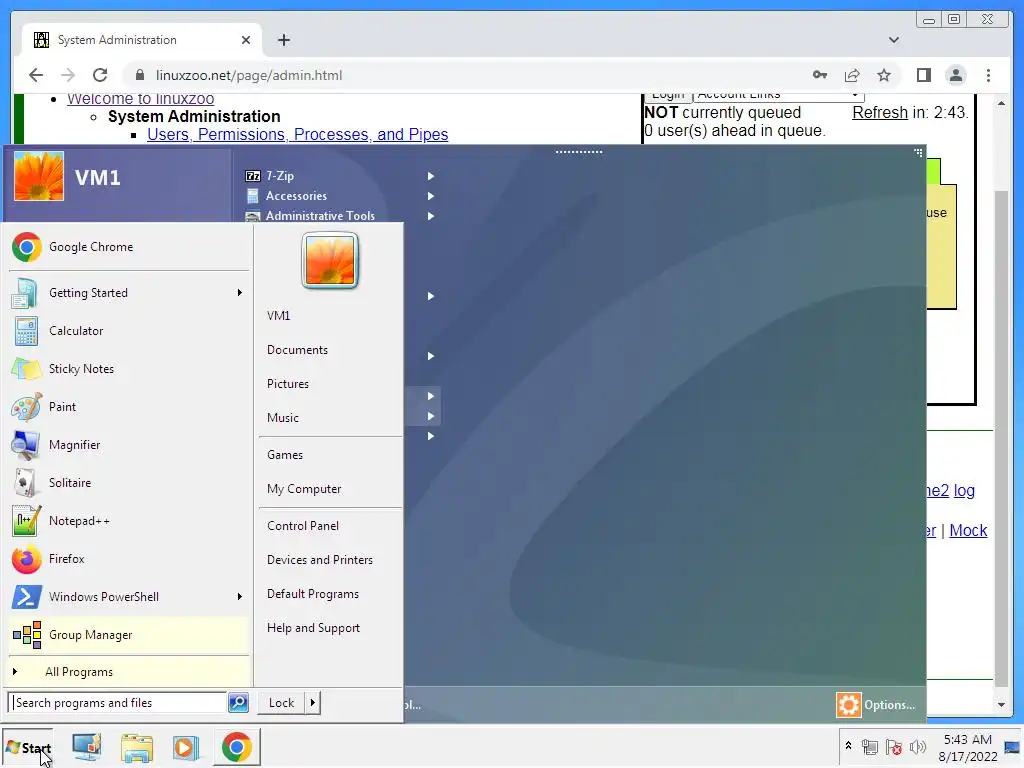Open Windows PowerShell from Start menu
The image size is (1024, 768).
[x=129, y=596]
